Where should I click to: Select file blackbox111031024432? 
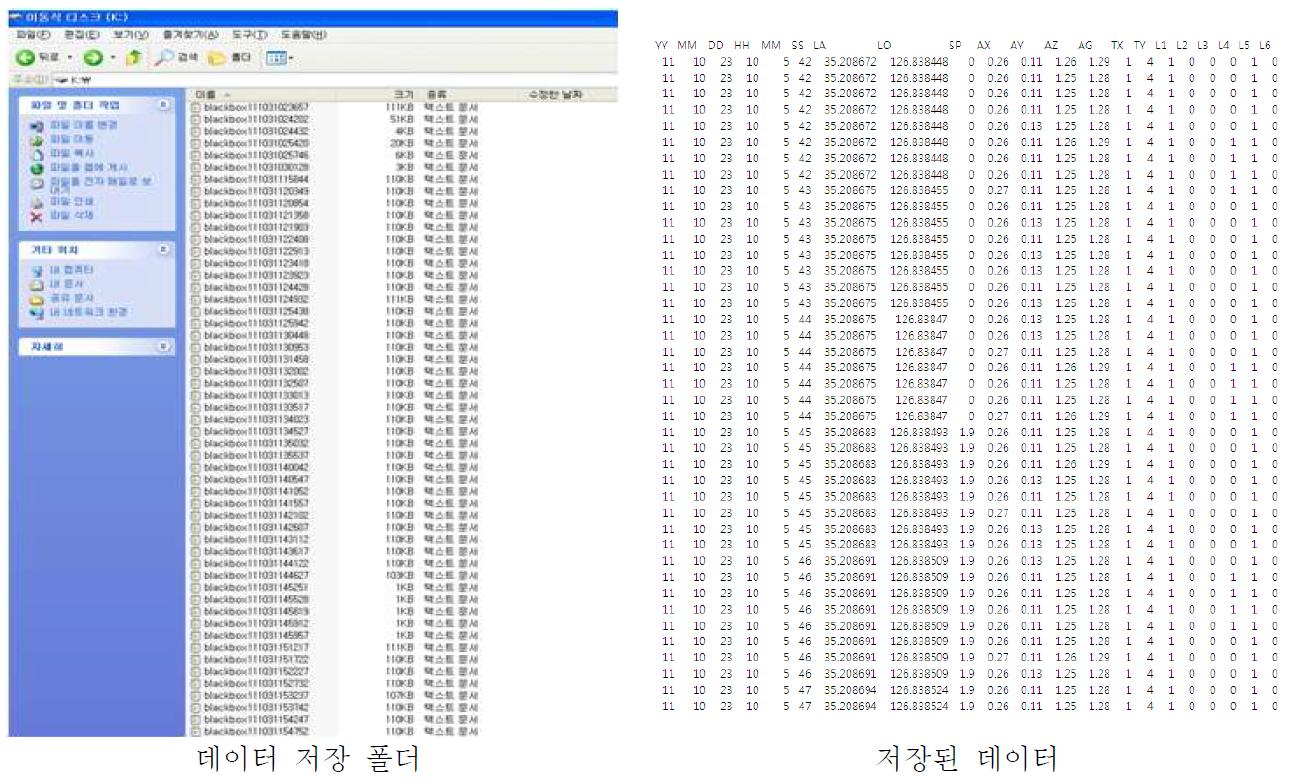[254, 131]
